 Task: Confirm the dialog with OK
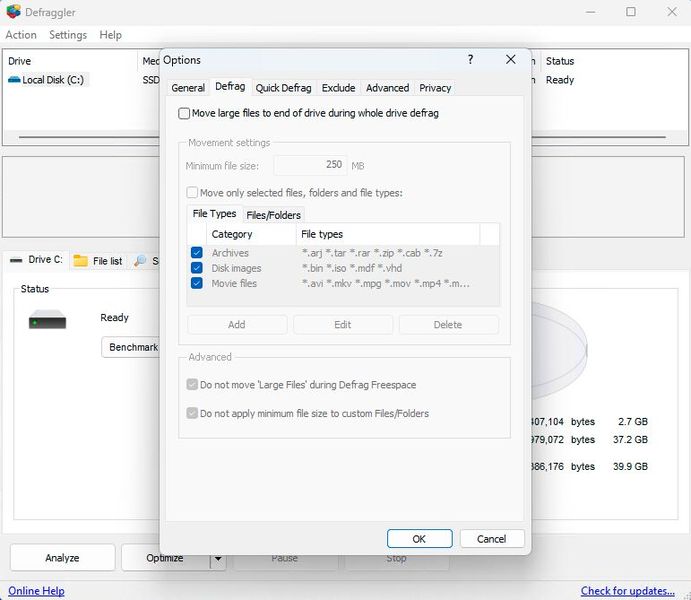click(x=420, y=539)
